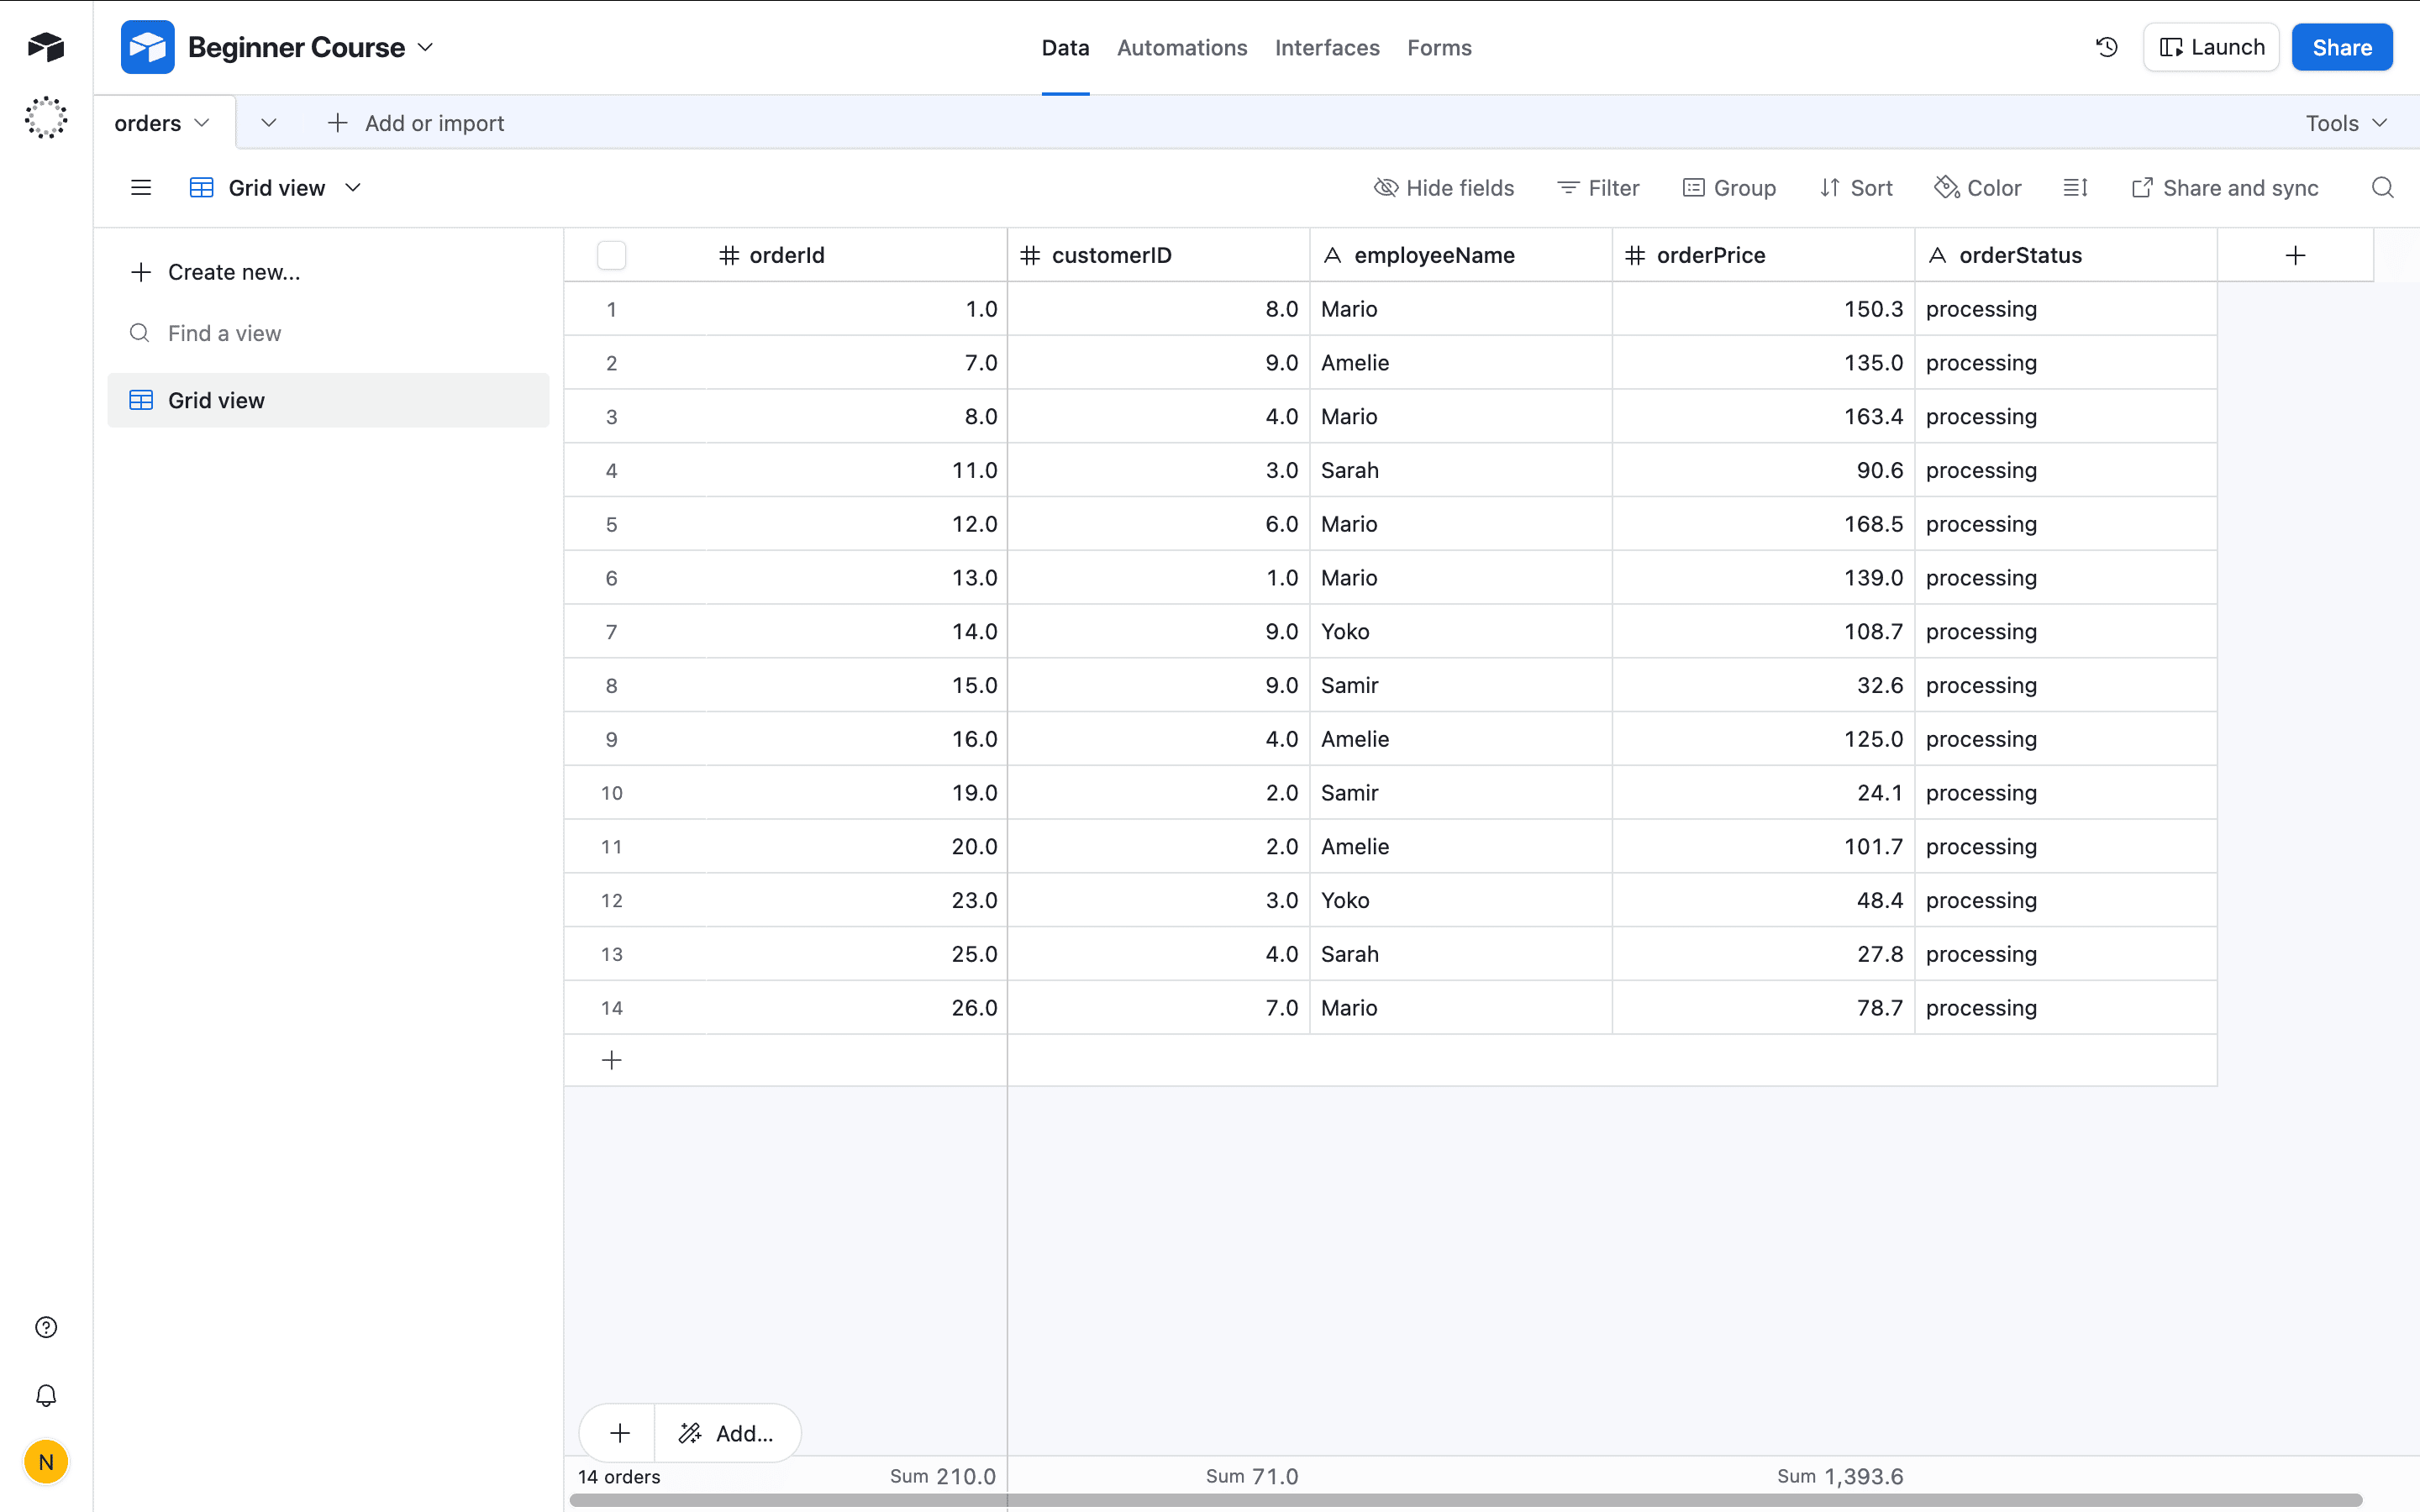This screenshot has height=1512, width=2420.
Task: Click the blue Share button
Action: 2342,47
